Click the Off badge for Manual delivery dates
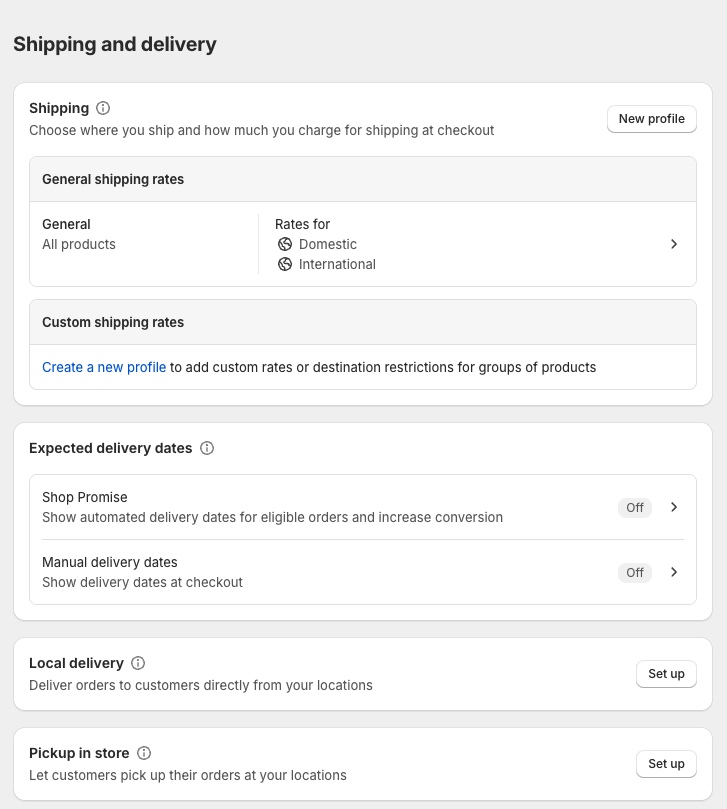Image resolution: width=727 pixels, height=809 pixels. [x=635, y=572]
